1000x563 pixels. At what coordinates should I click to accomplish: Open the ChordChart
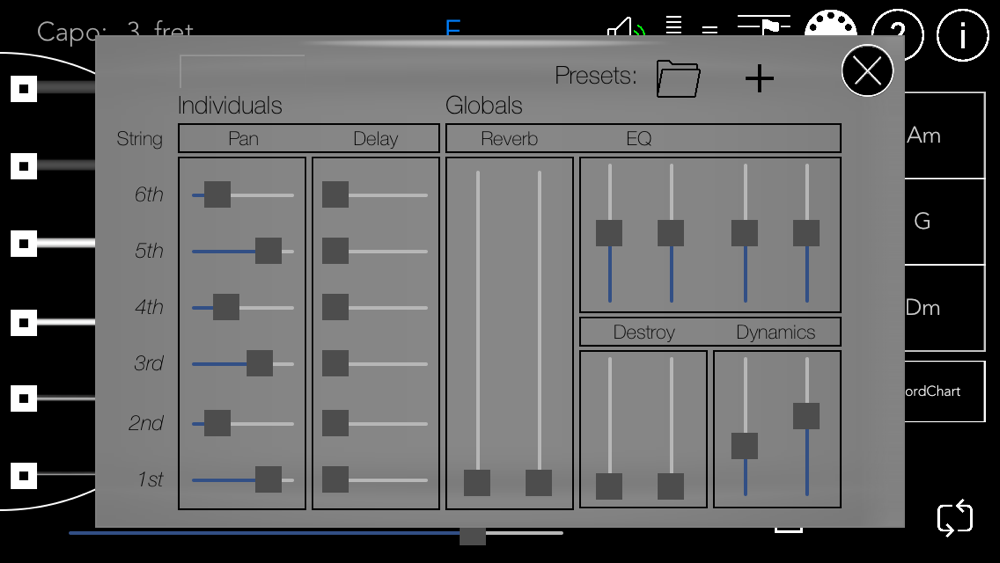[944, 391]
